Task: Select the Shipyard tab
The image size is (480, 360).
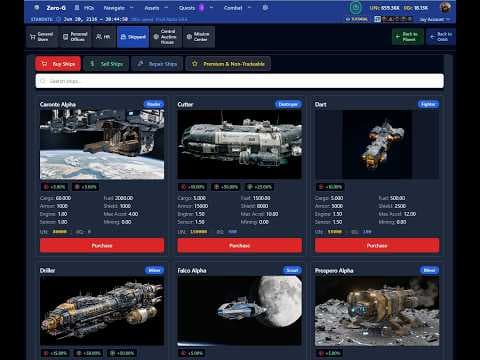Action: (x=133, y=37)
